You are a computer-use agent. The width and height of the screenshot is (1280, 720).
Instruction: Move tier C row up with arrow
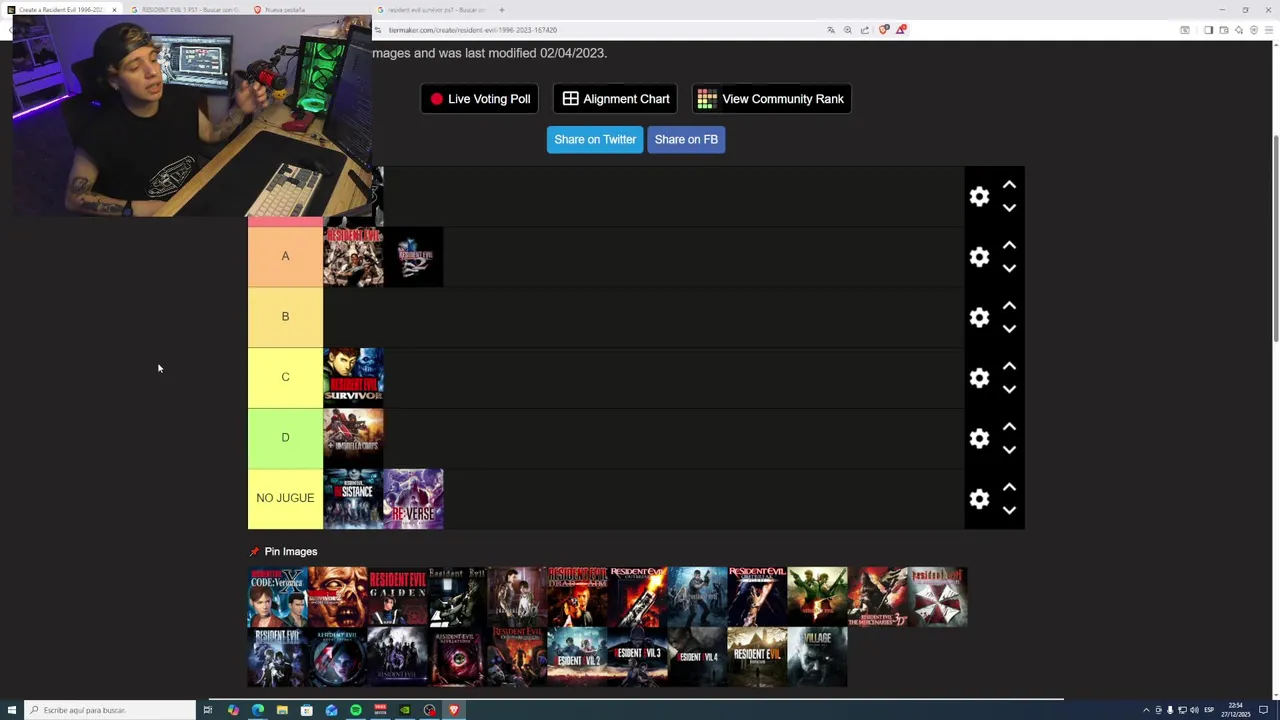pyautogui.click(x=1009, y=366)
